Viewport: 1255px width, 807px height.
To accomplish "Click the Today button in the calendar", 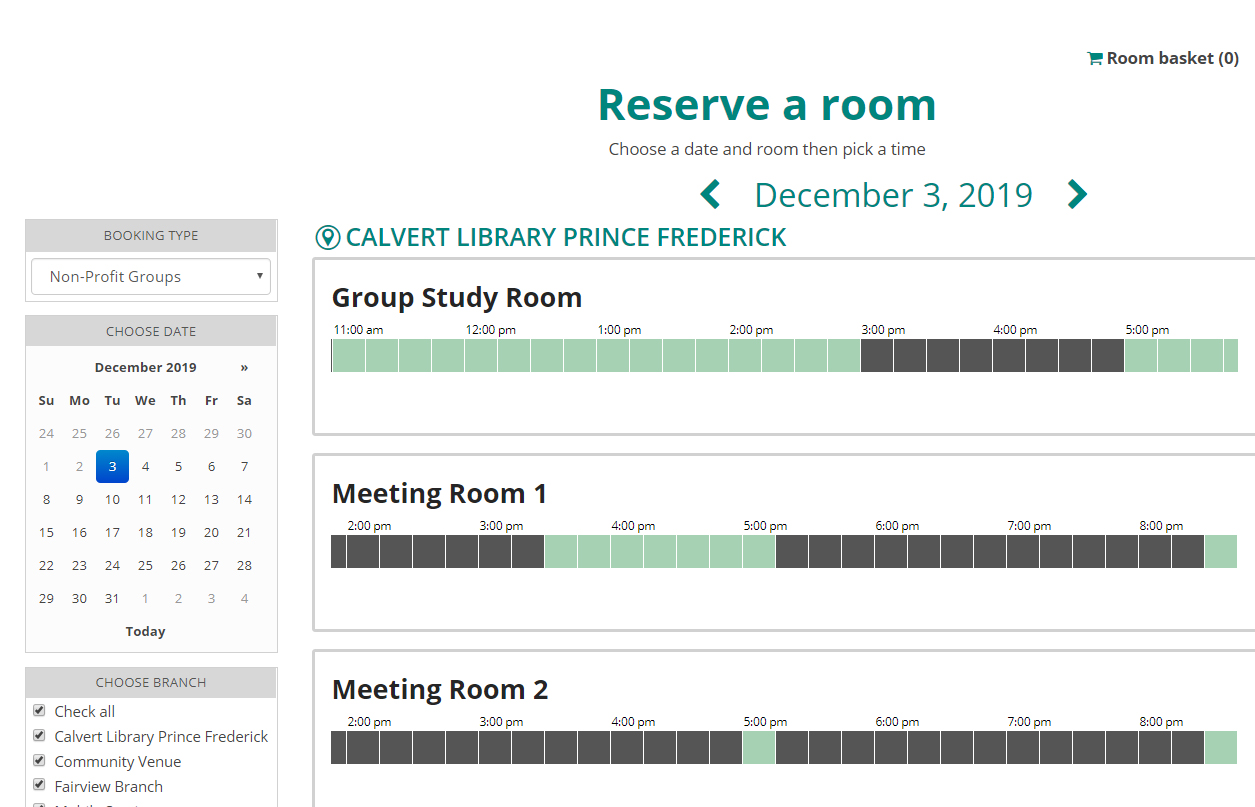I will pyautogui.click(x=145, y=631).
